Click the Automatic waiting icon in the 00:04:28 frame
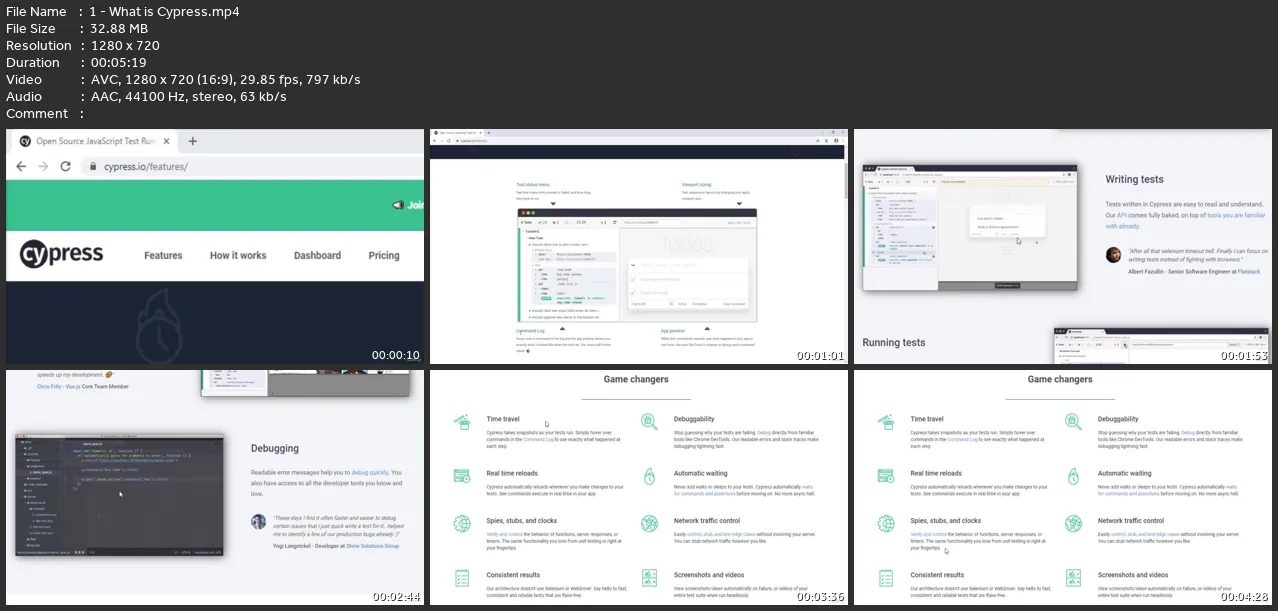1278x611 pixels. point(1073,476)
